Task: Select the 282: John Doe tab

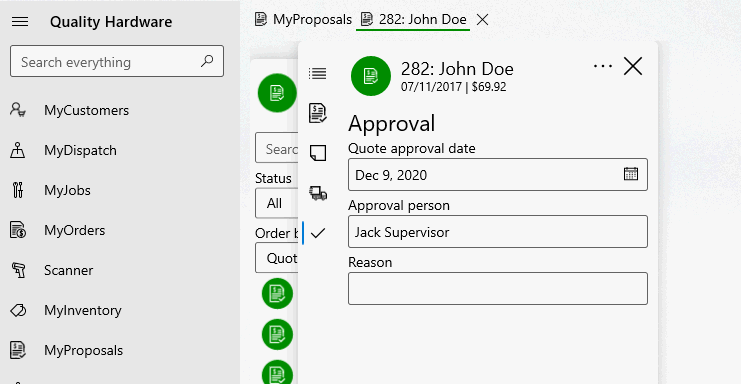Action: pos(414,19)
